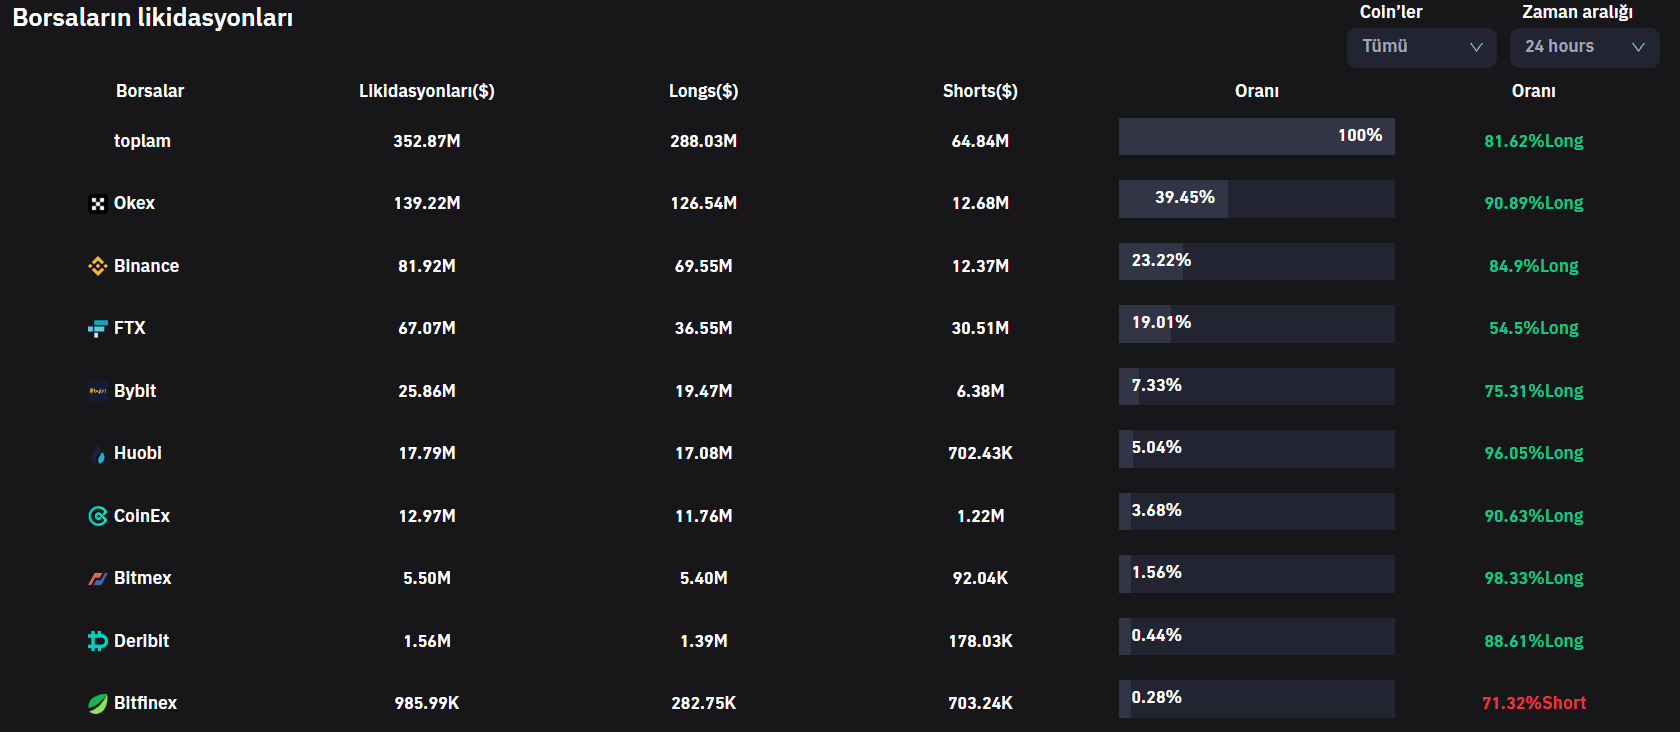Expand the chevron arrow next to Tümü
The image size is (1680, 732).
tap(1476, 47)
